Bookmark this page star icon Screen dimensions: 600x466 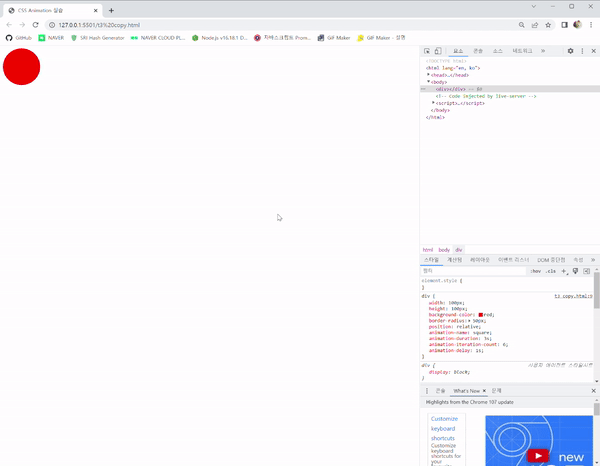tap(548, 25)
